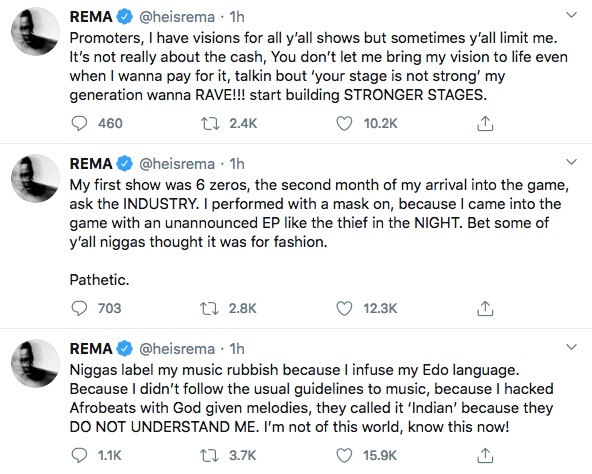Retweet the tweet with 3.7K retweets
This screenshot has height=474, width=592.
point(210,455)
